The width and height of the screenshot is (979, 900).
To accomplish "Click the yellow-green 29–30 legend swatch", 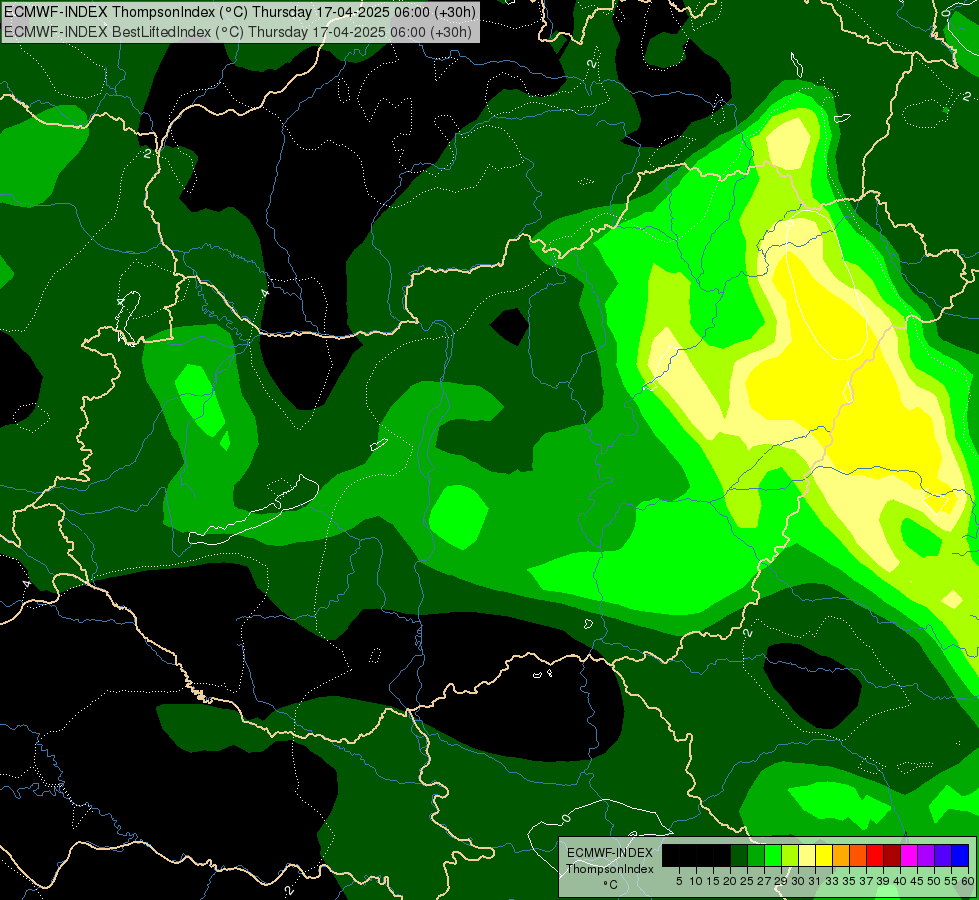I will click(x=790, y=855).
